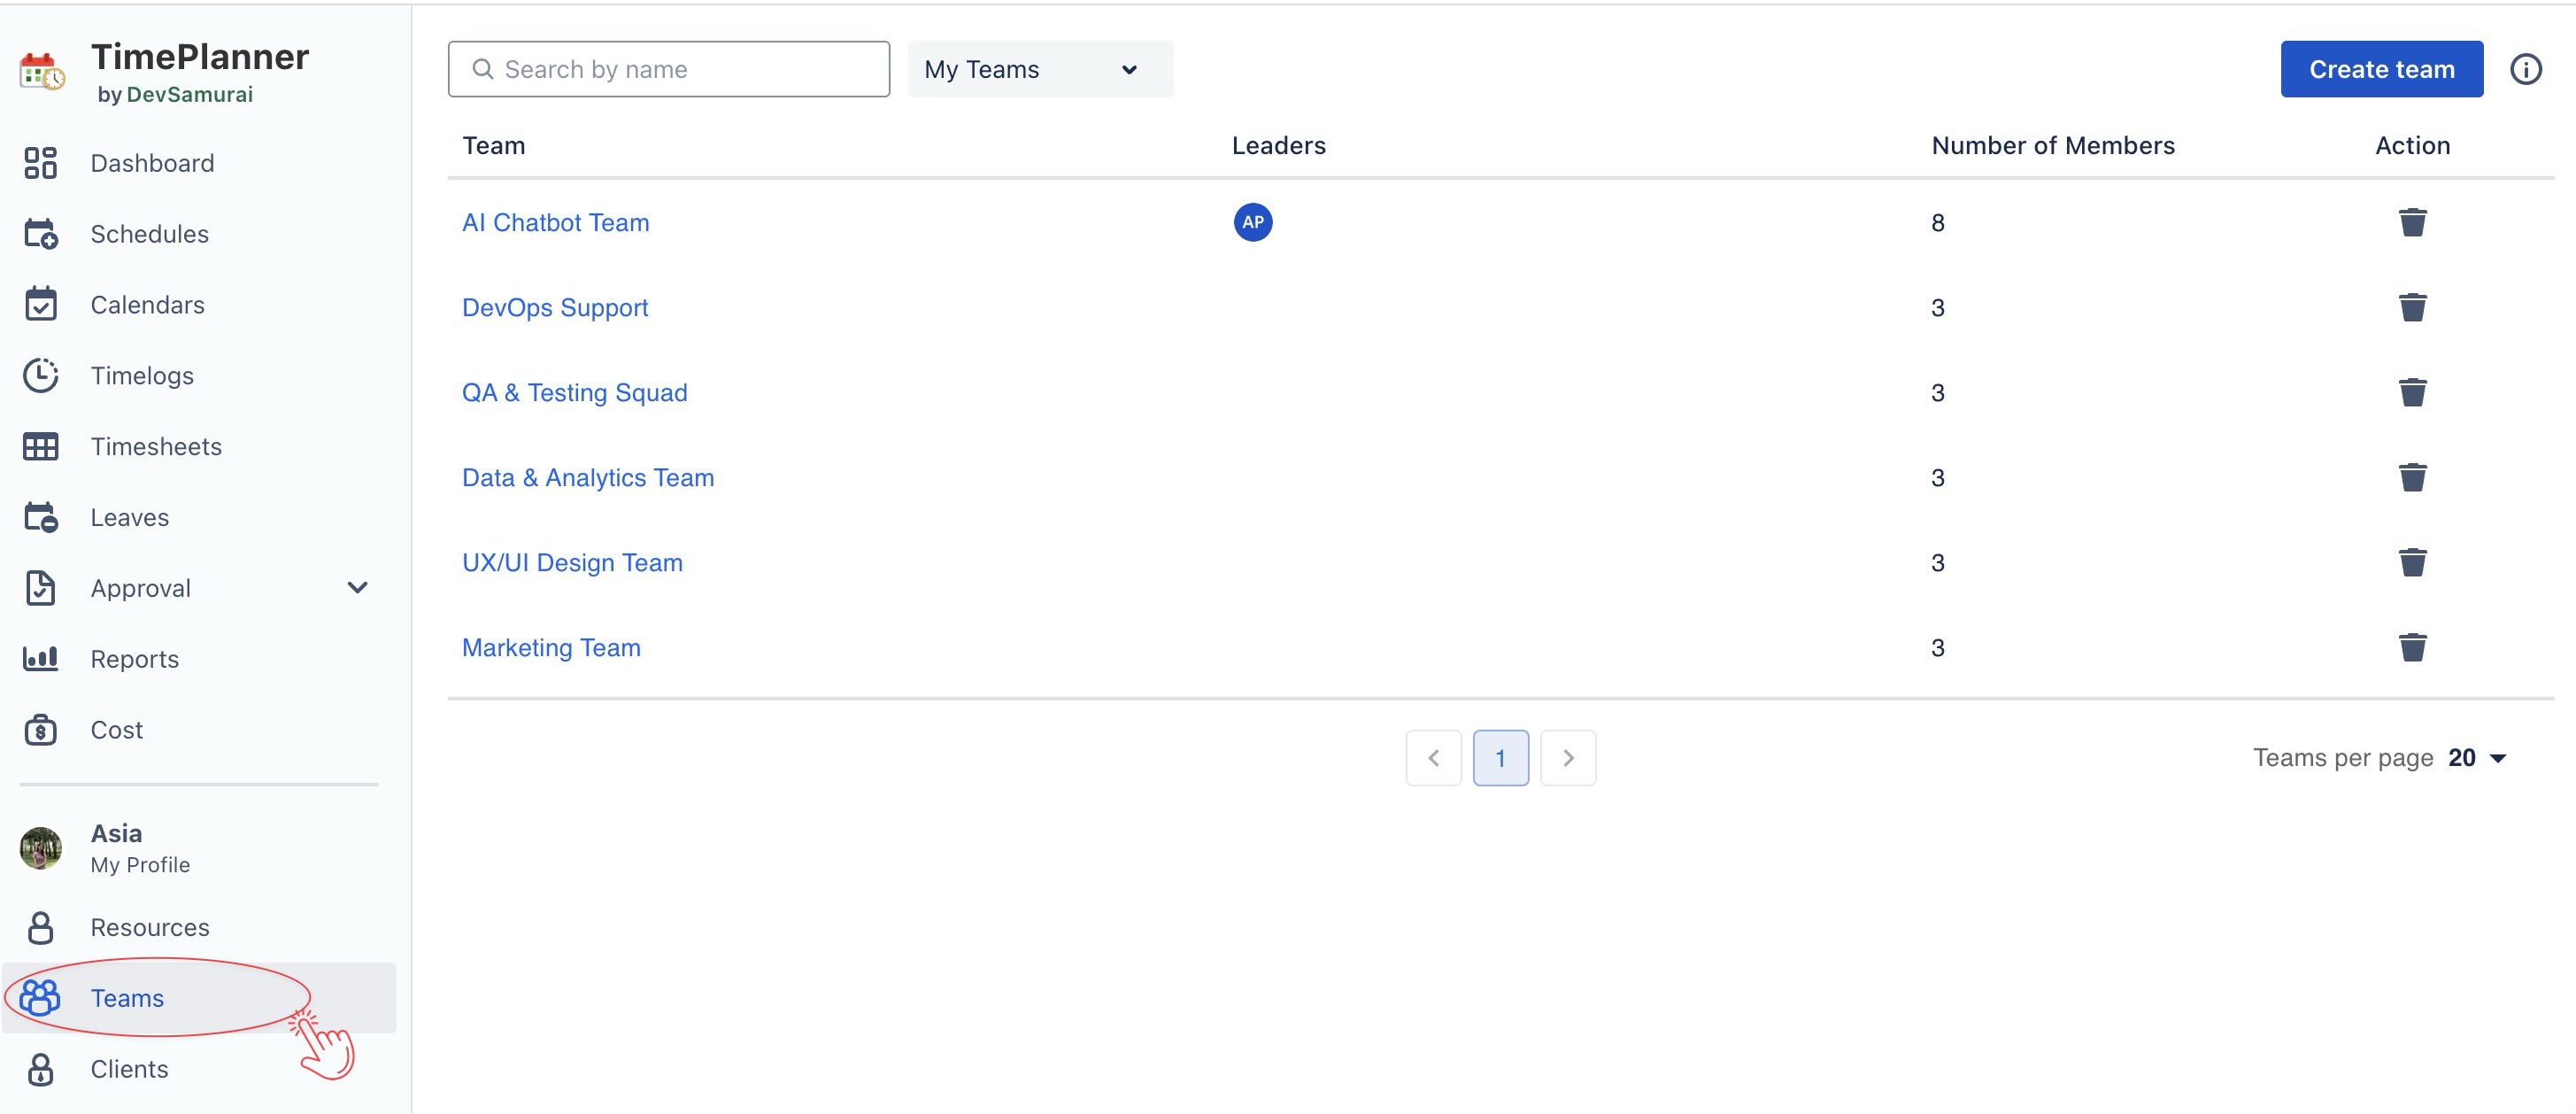Click the info icon beside Create team

[x=2525, y=69]
